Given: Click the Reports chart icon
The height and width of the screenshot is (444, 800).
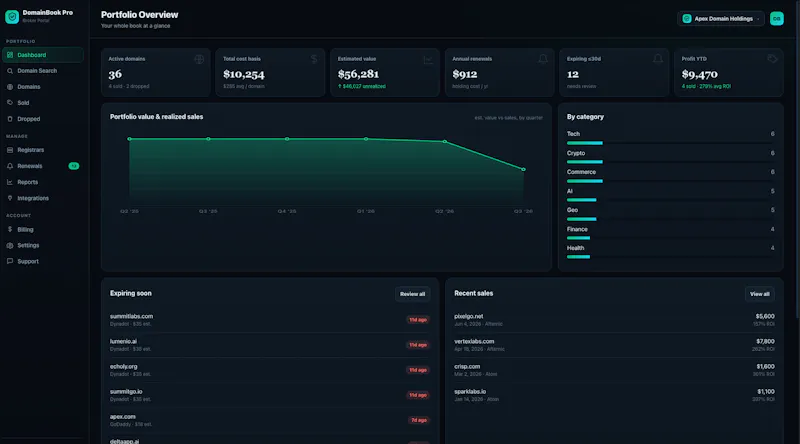Looking at the screenshot, I should click(10, 182).
